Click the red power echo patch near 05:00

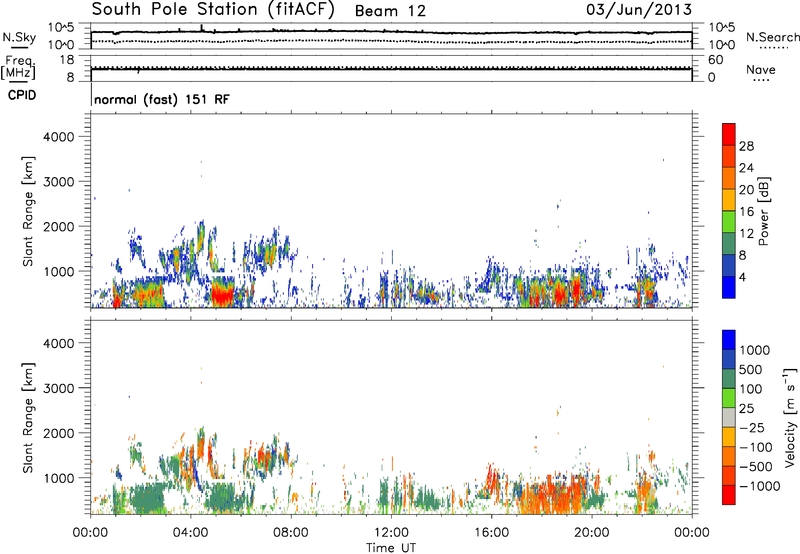222,294
